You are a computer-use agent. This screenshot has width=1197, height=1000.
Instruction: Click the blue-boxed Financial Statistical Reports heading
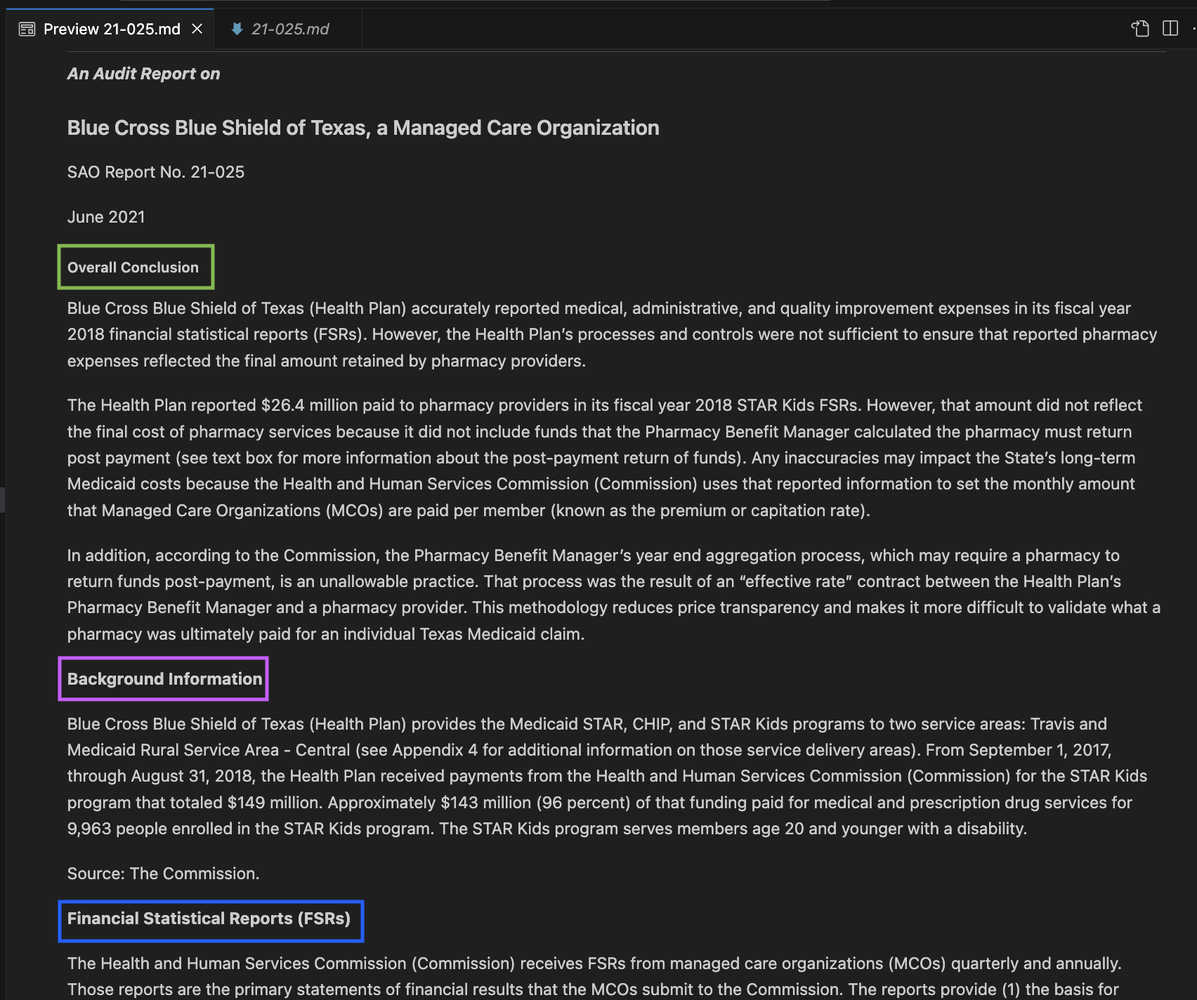pyautogui.click(x=210, y=921)
